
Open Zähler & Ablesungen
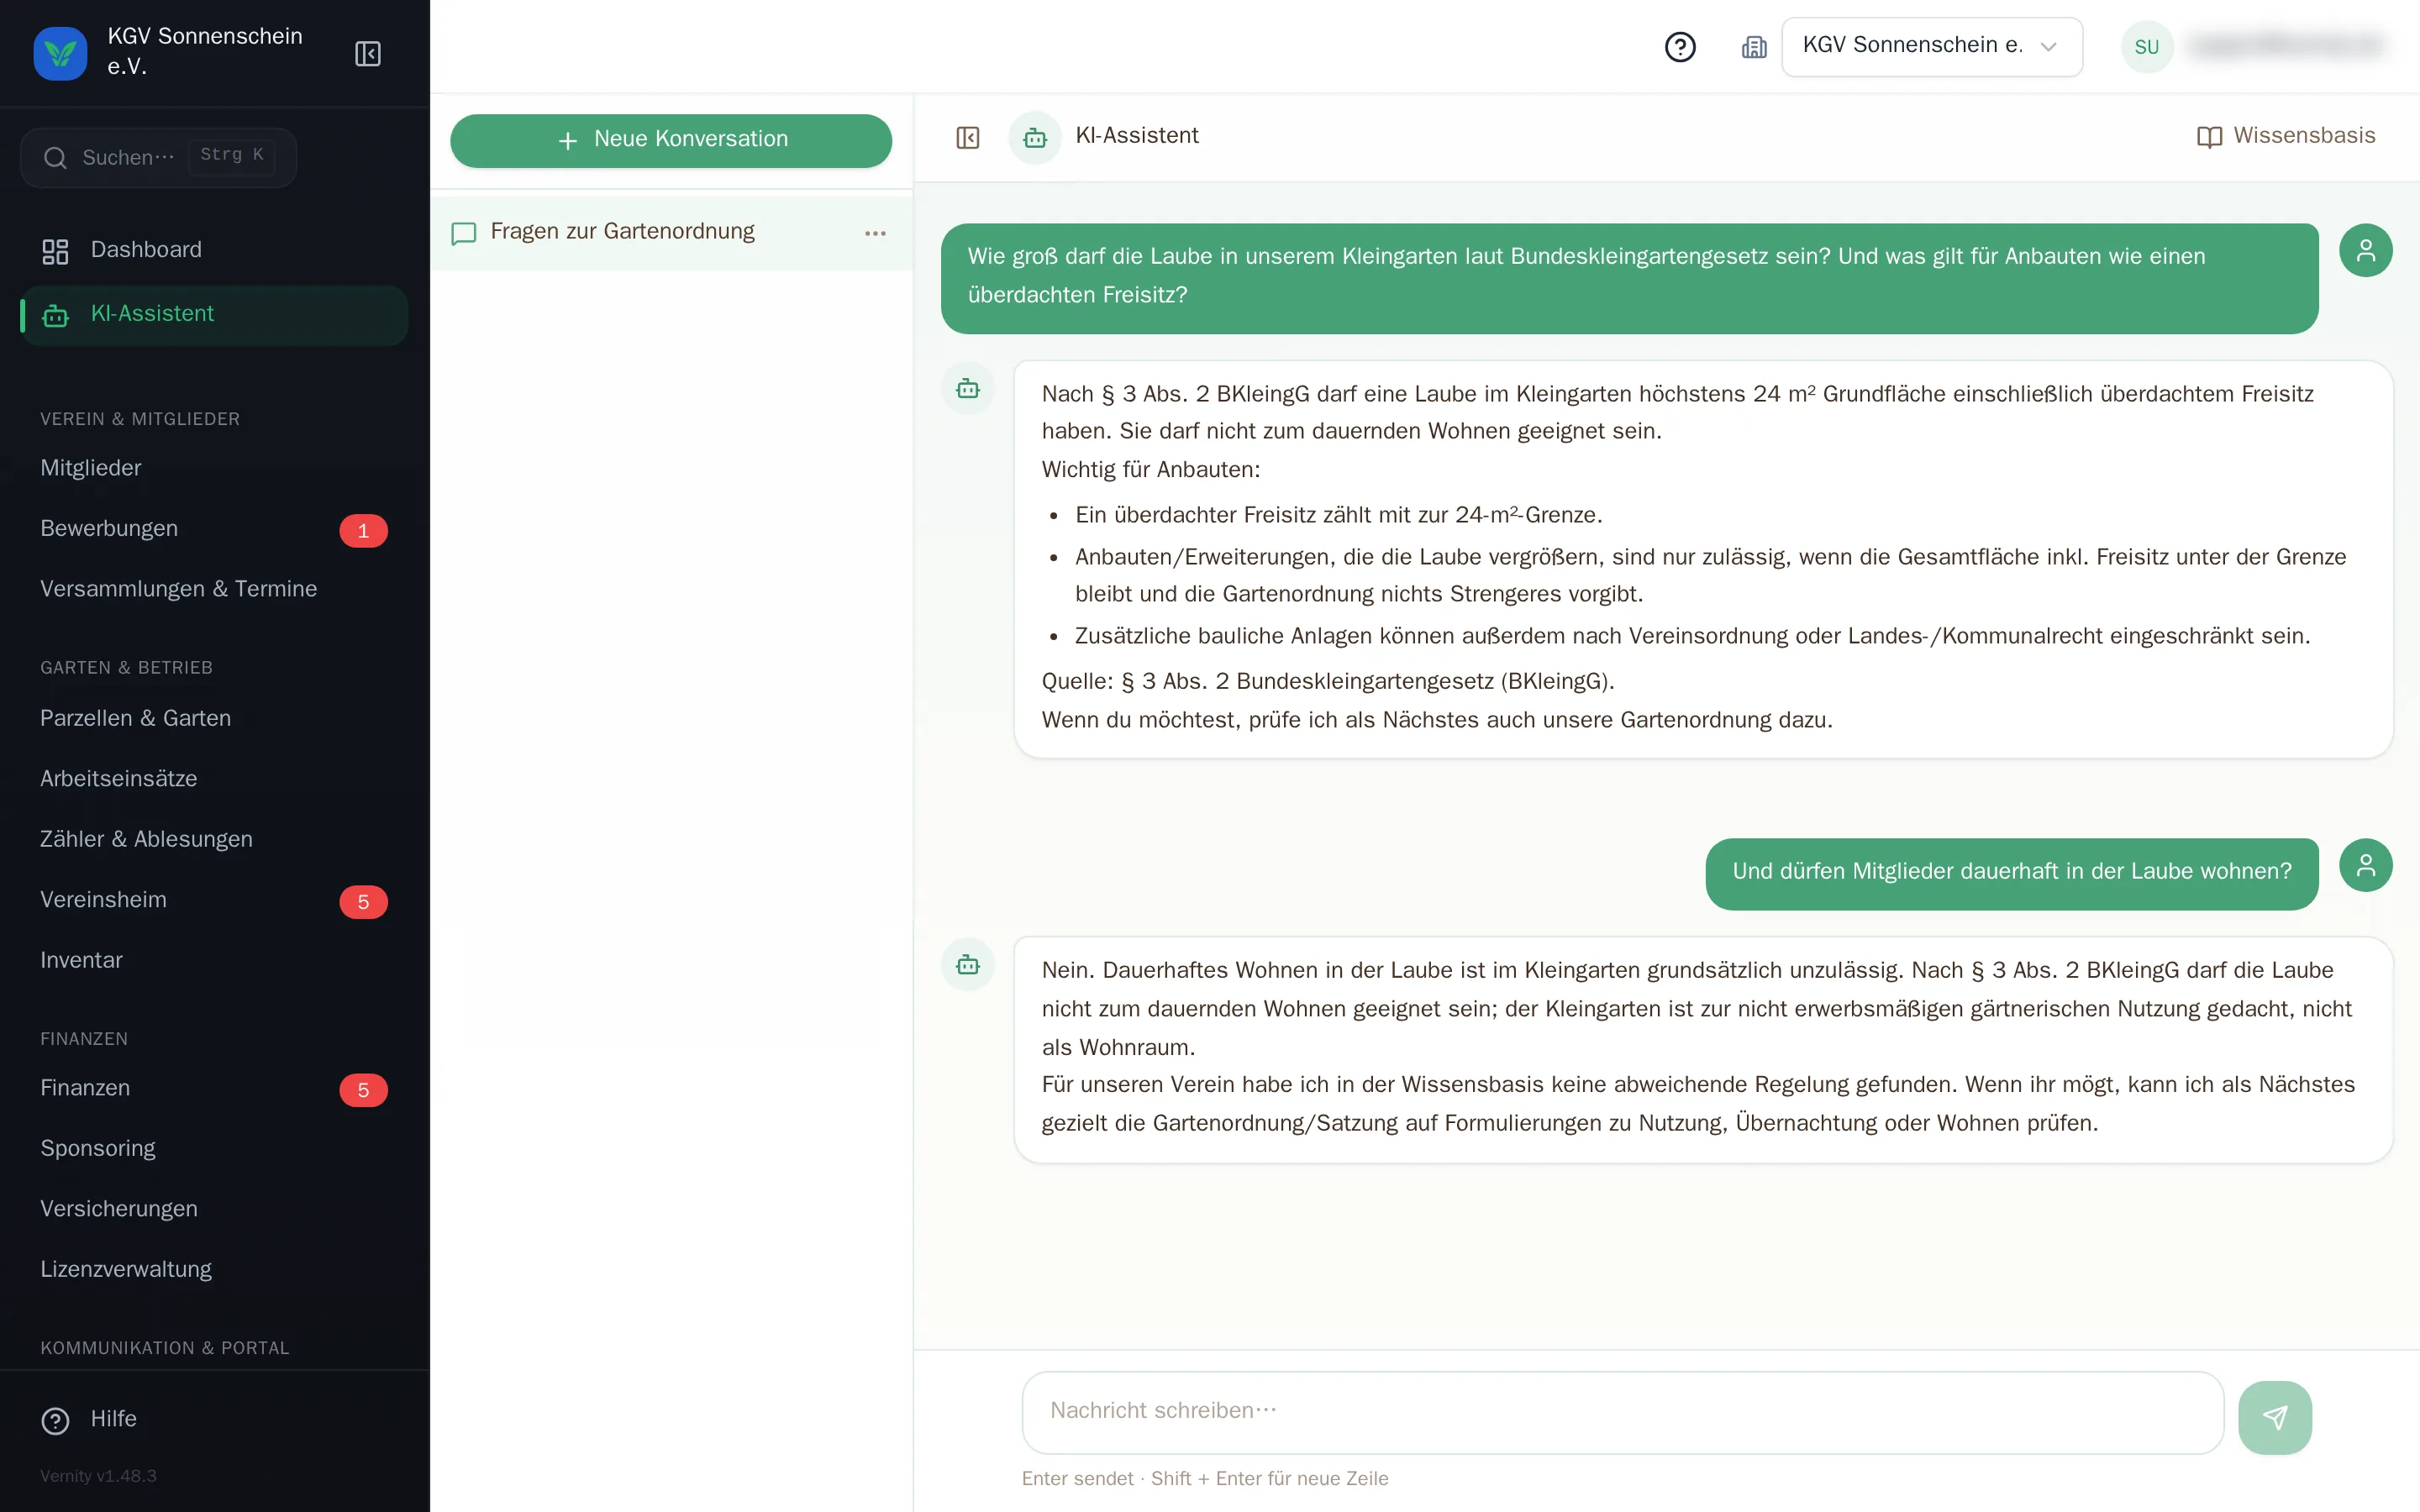click(214, 839)
